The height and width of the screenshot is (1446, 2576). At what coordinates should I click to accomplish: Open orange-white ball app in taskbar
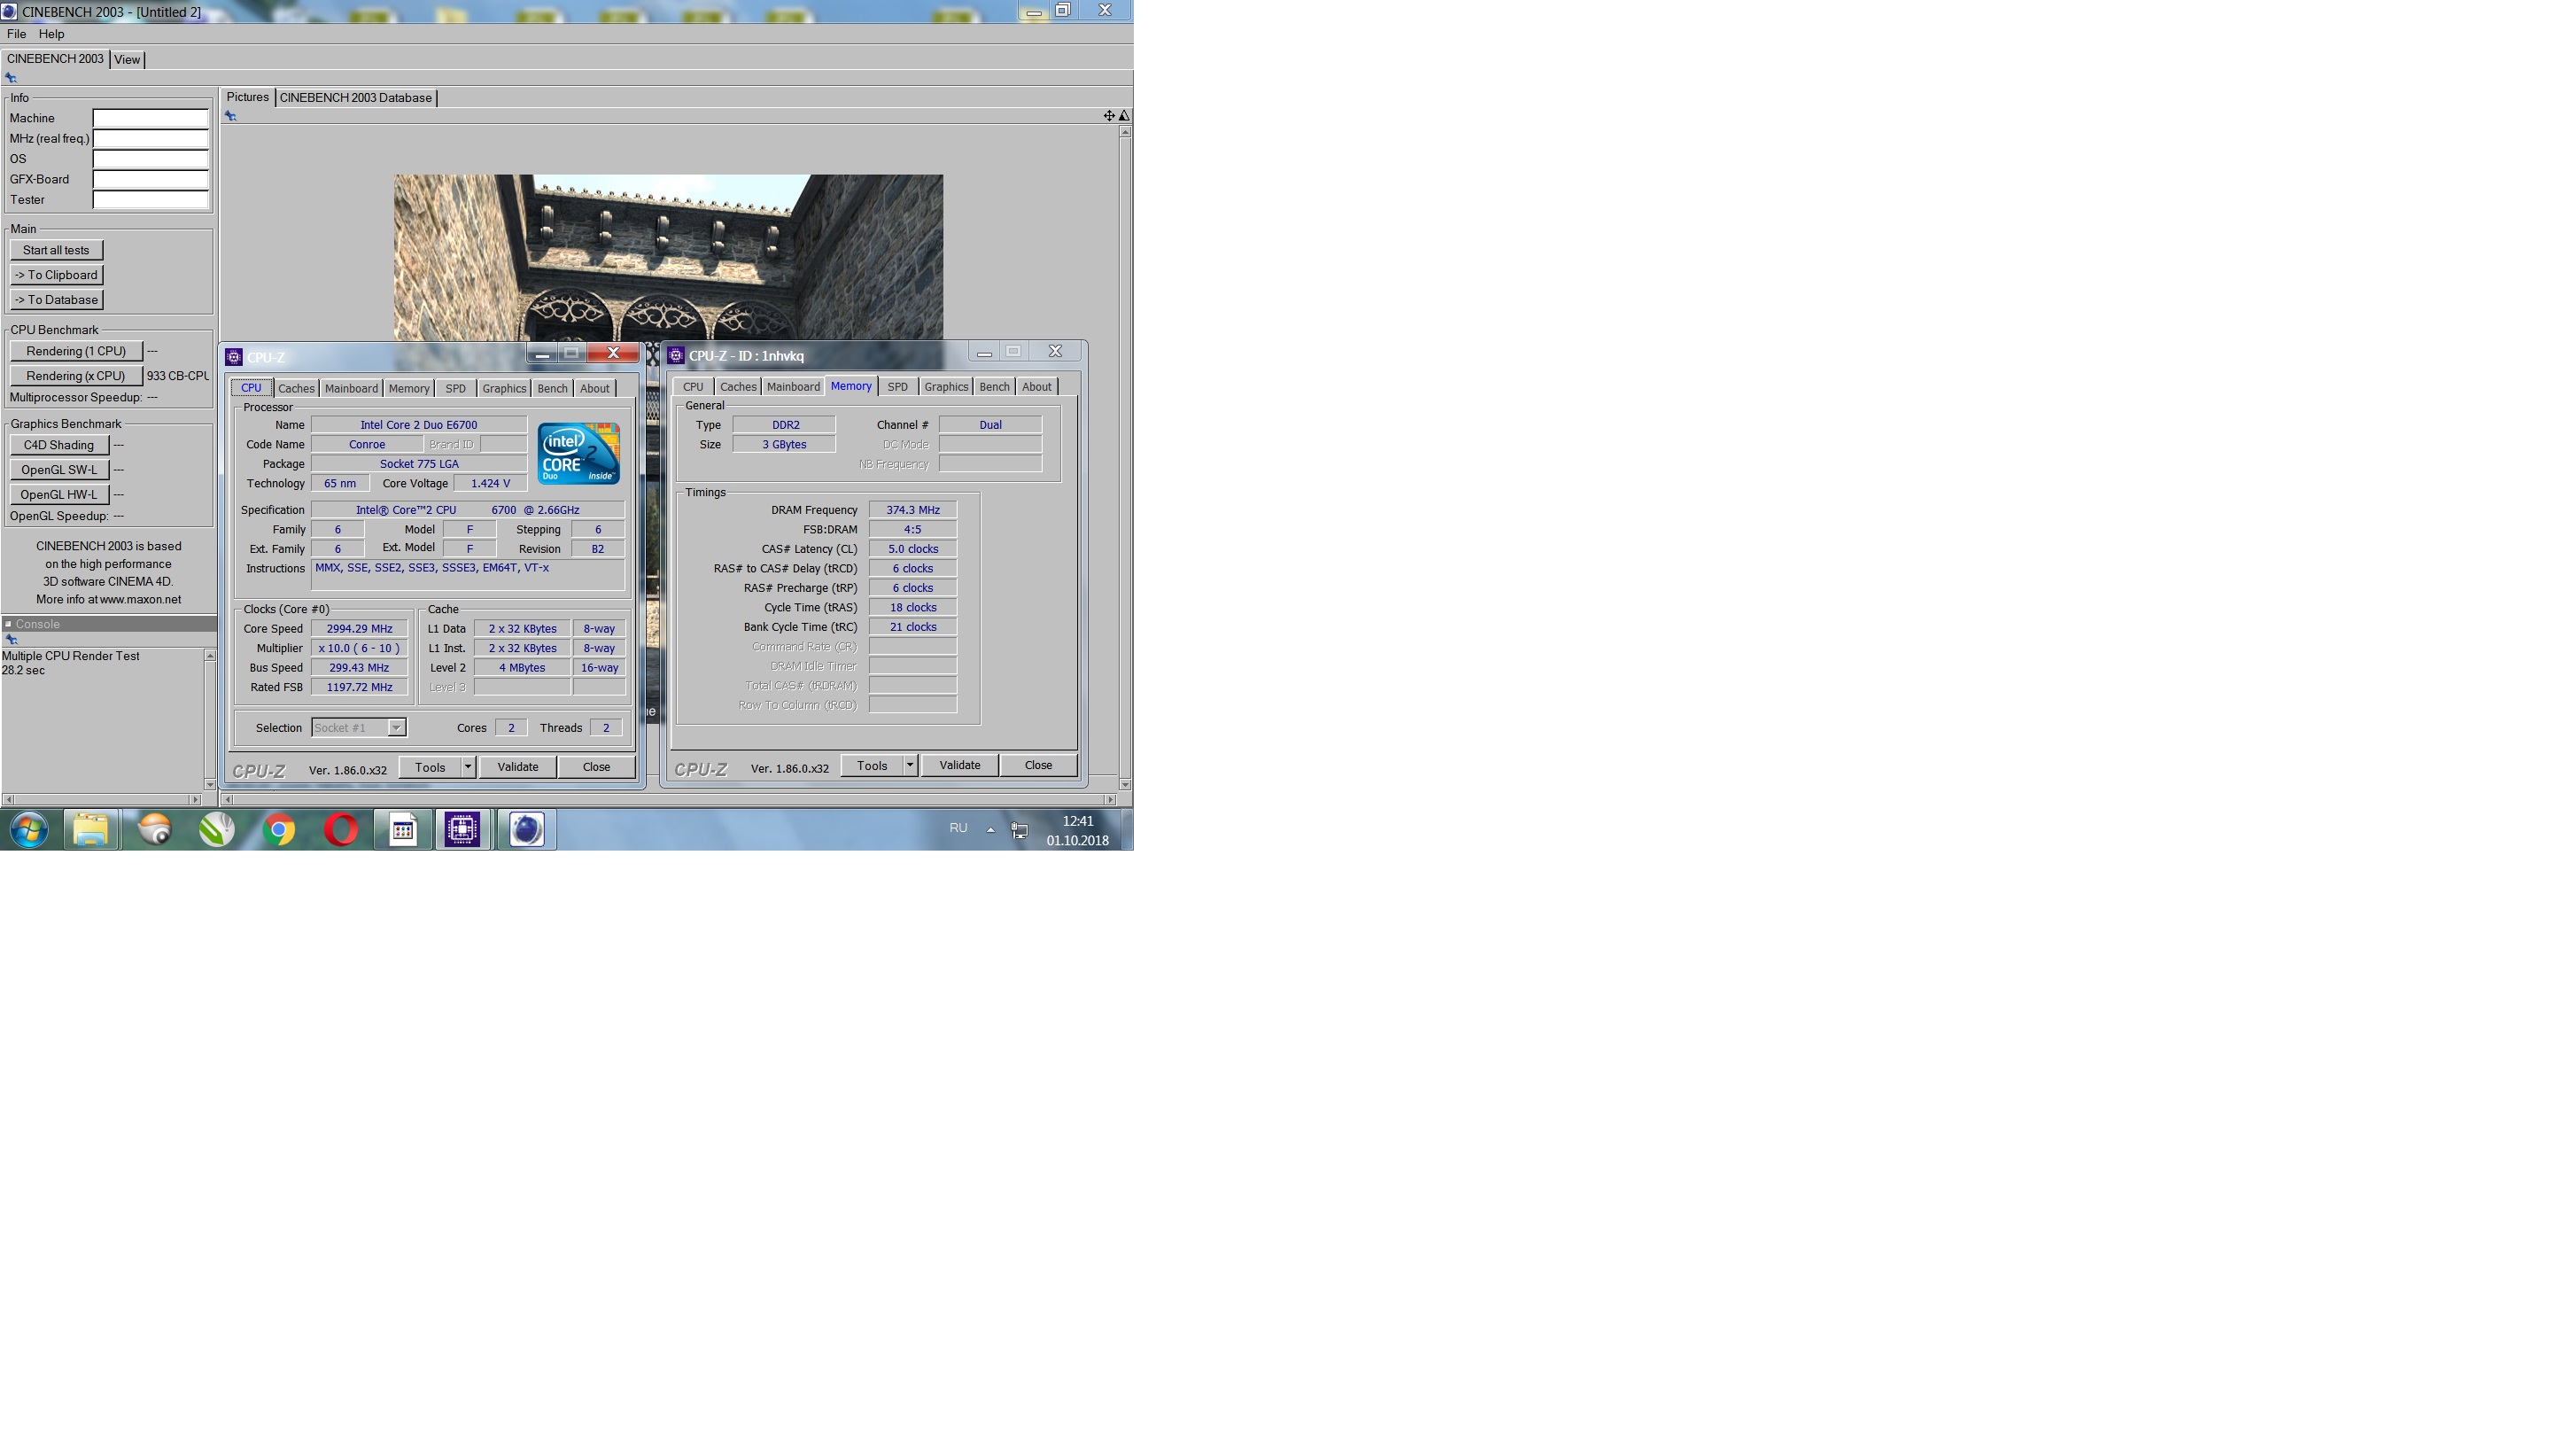(155, 829)
